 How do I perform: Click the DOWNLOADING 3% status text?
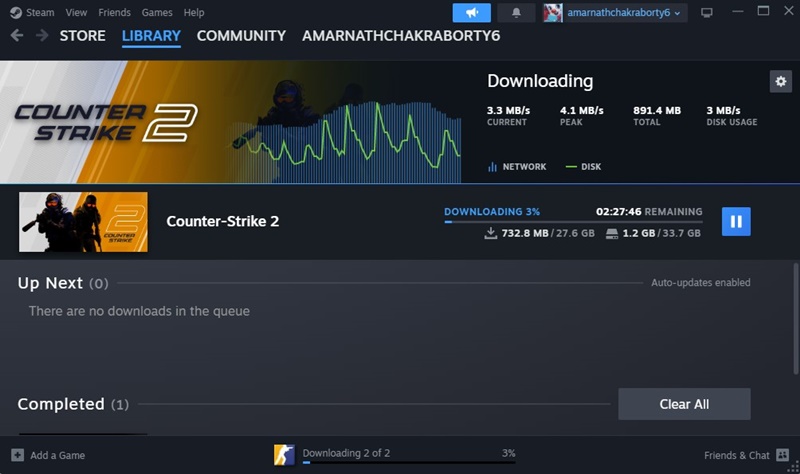[492, 212]
